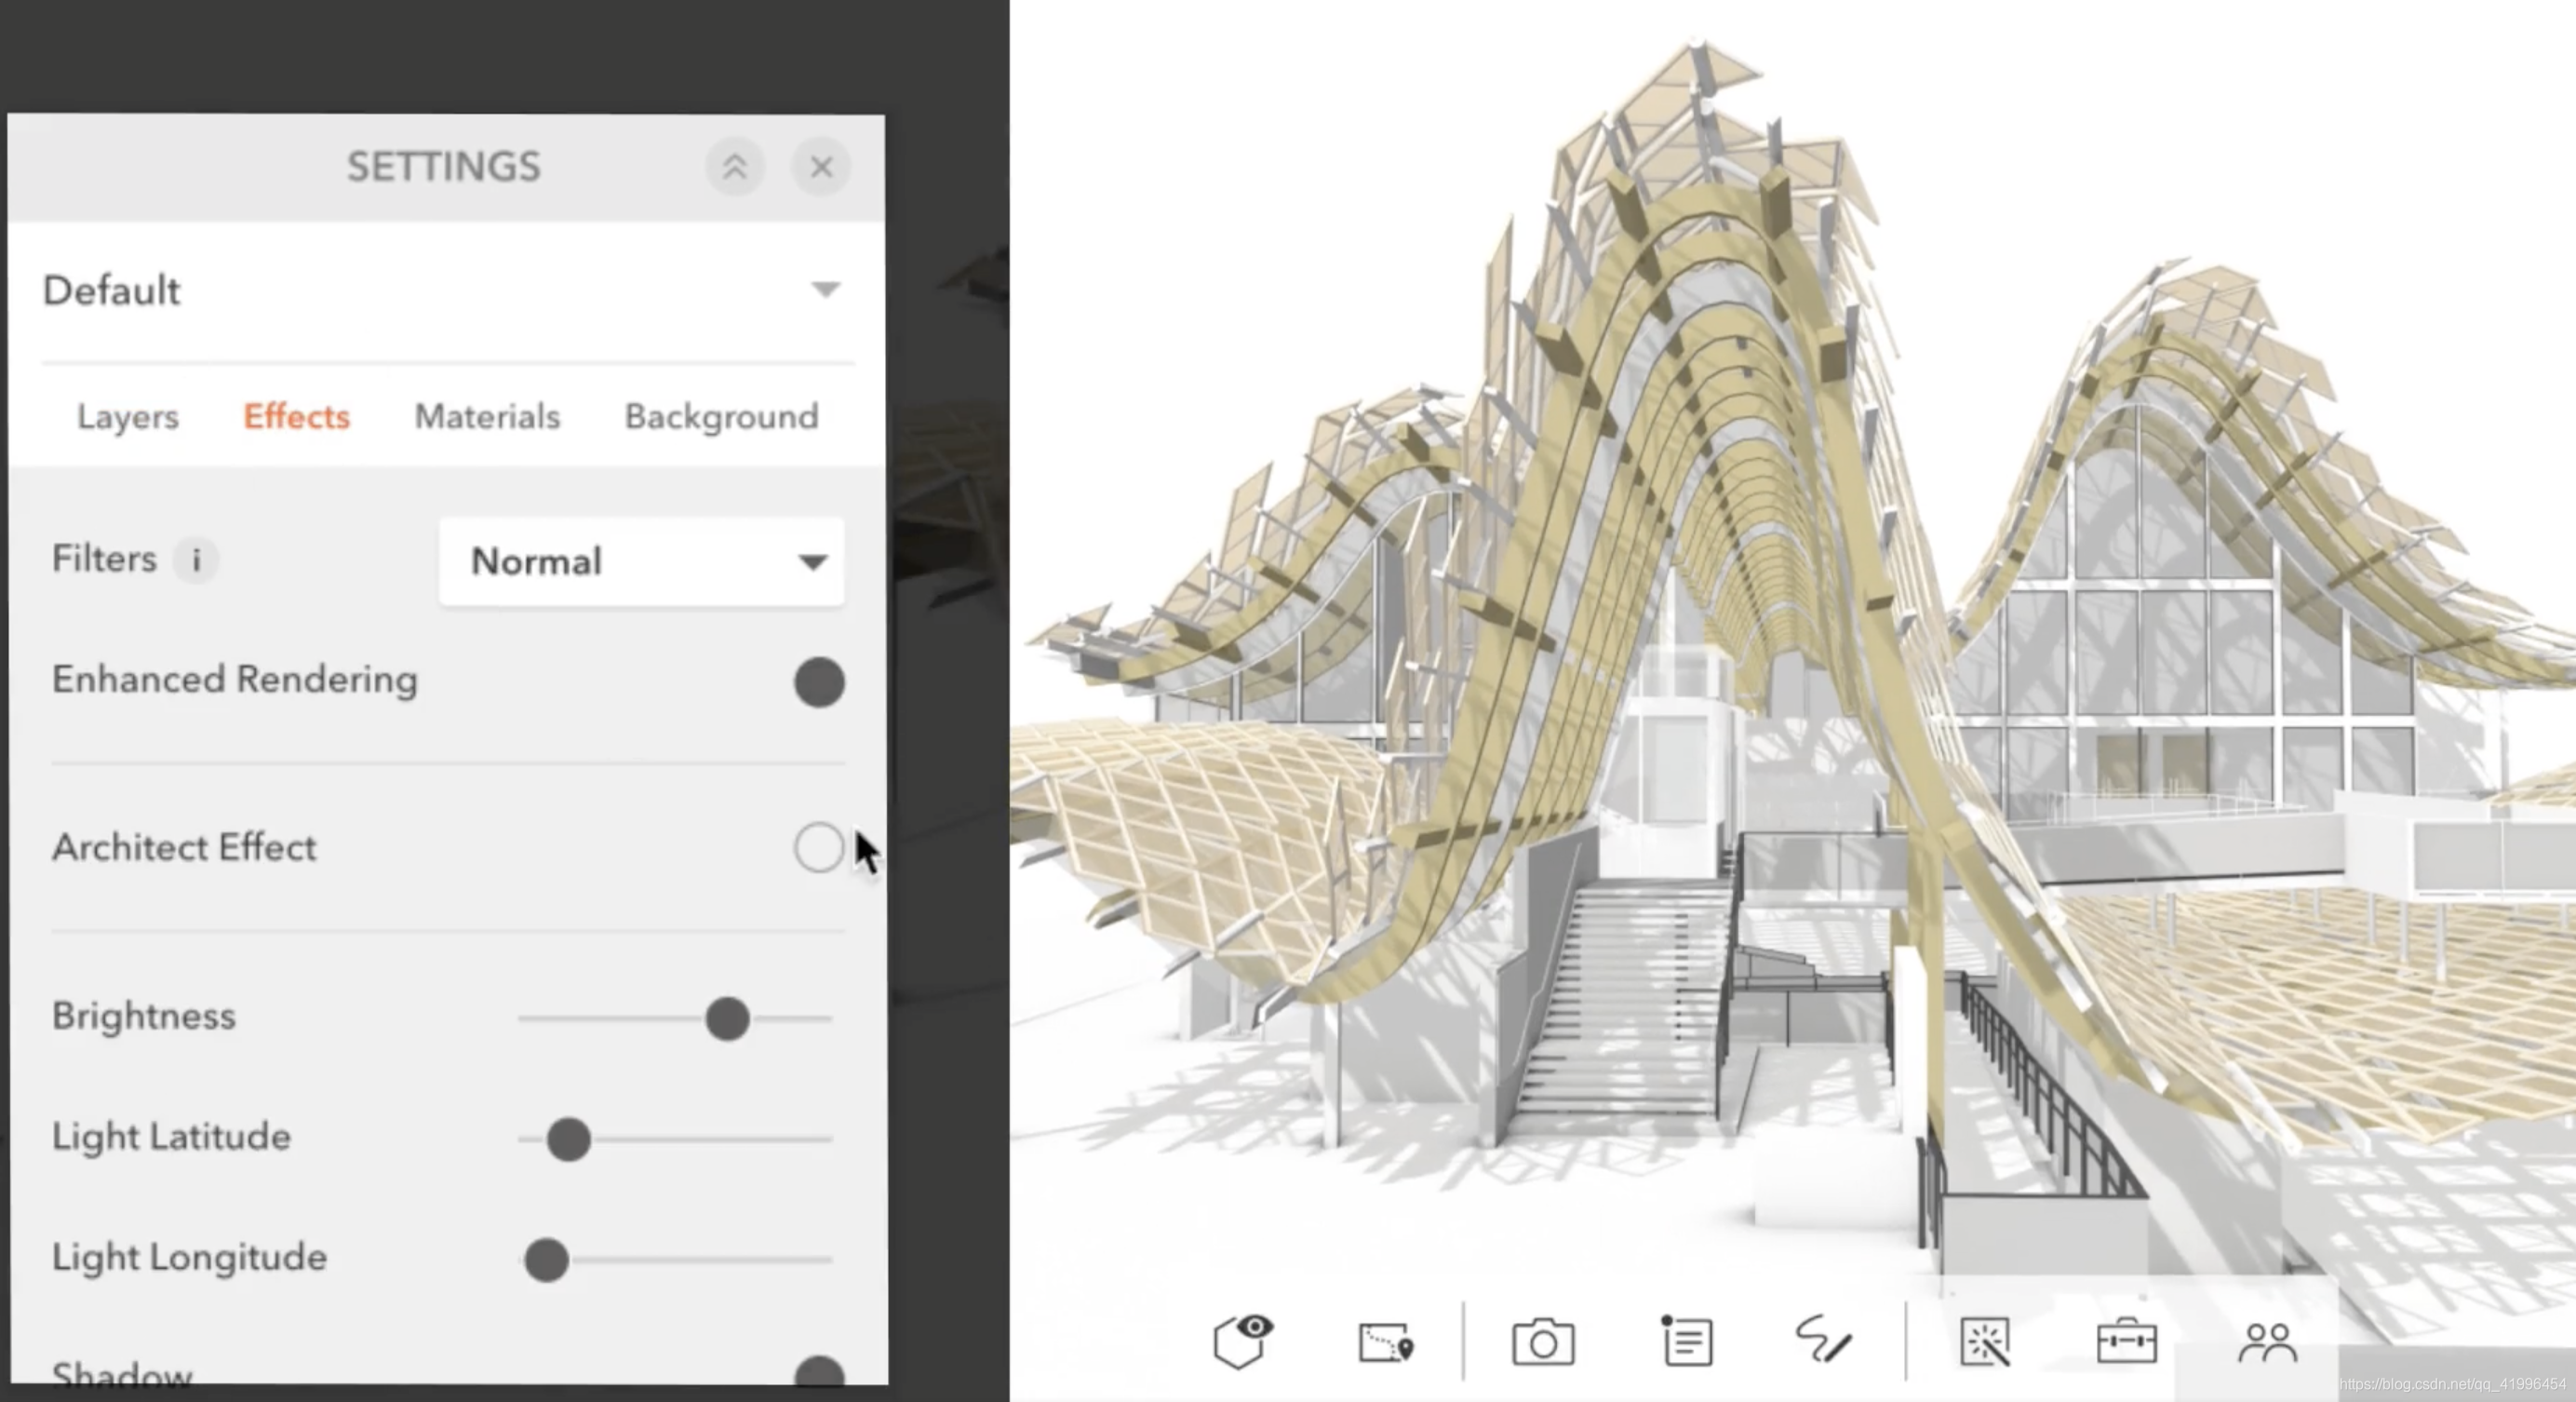Open the collaboration people icon
2576x1402 pixels.
(2267, 1342)
